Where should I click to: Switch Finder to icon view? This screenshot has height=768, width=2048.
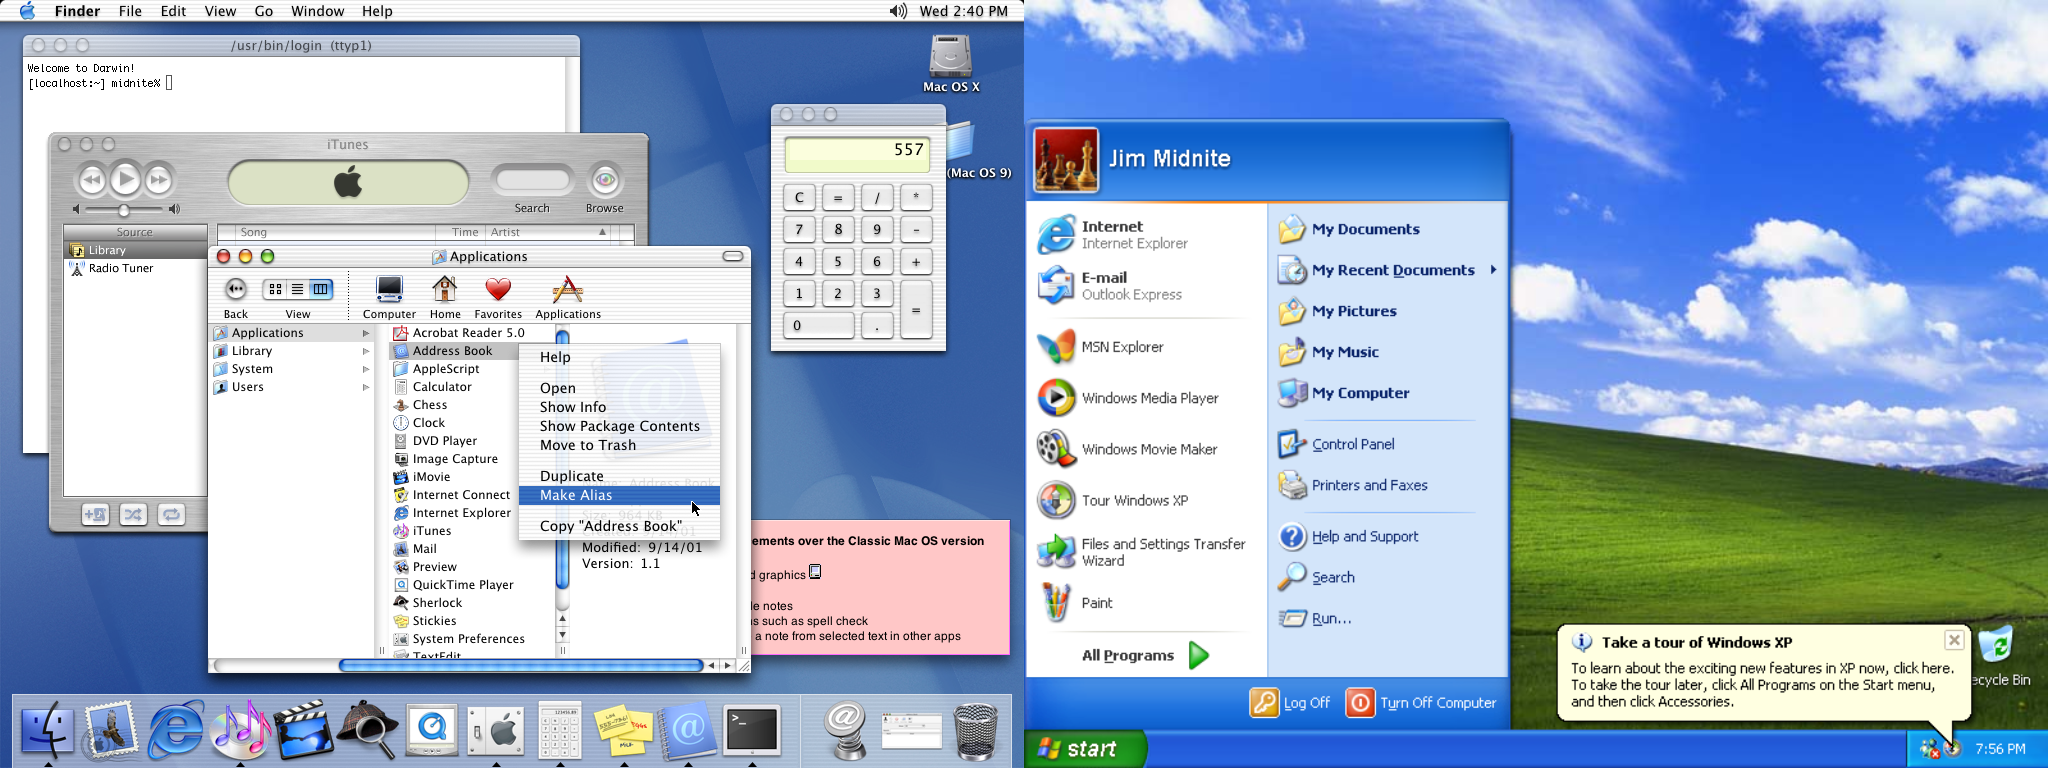pyautogui.click(x=275, y=289)
